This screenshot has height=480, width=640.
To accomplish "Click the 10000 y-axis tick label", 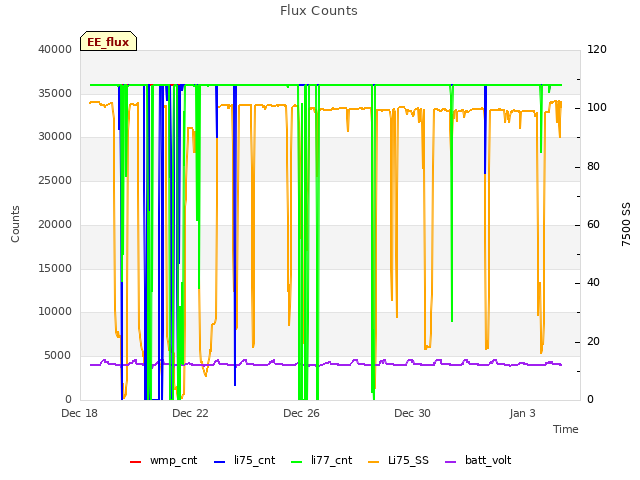I will pyautogui.click(x=55, y=311).
